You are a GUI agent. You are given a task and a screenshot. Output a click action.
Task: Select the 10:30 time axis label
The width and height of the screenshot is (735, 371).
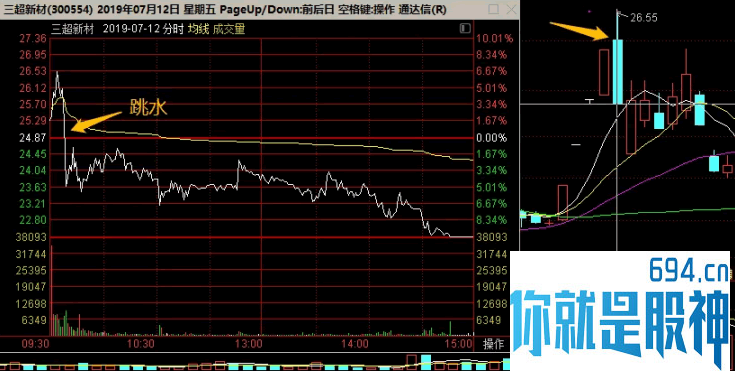pyautogui.click(x=141, y=344)
